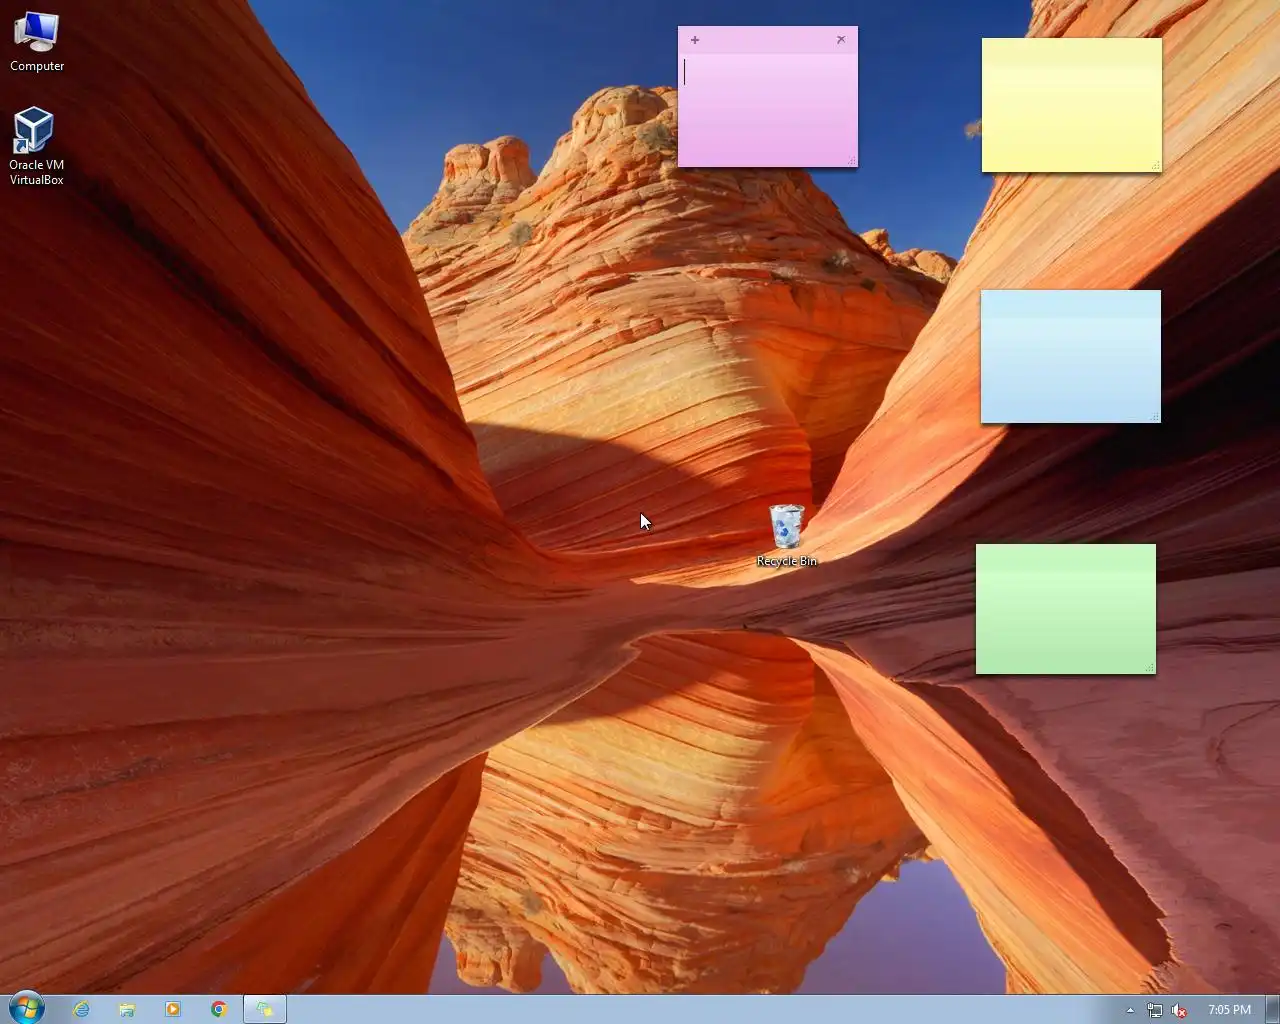This screenshot has width=1280, height=1024.
Task: Open the Computer desktop icon
Action: (x=37, y=41)
